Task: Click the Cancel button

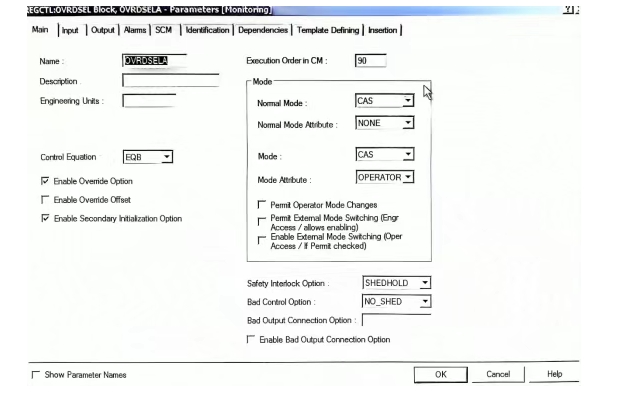Action: [x=498, y=374]
